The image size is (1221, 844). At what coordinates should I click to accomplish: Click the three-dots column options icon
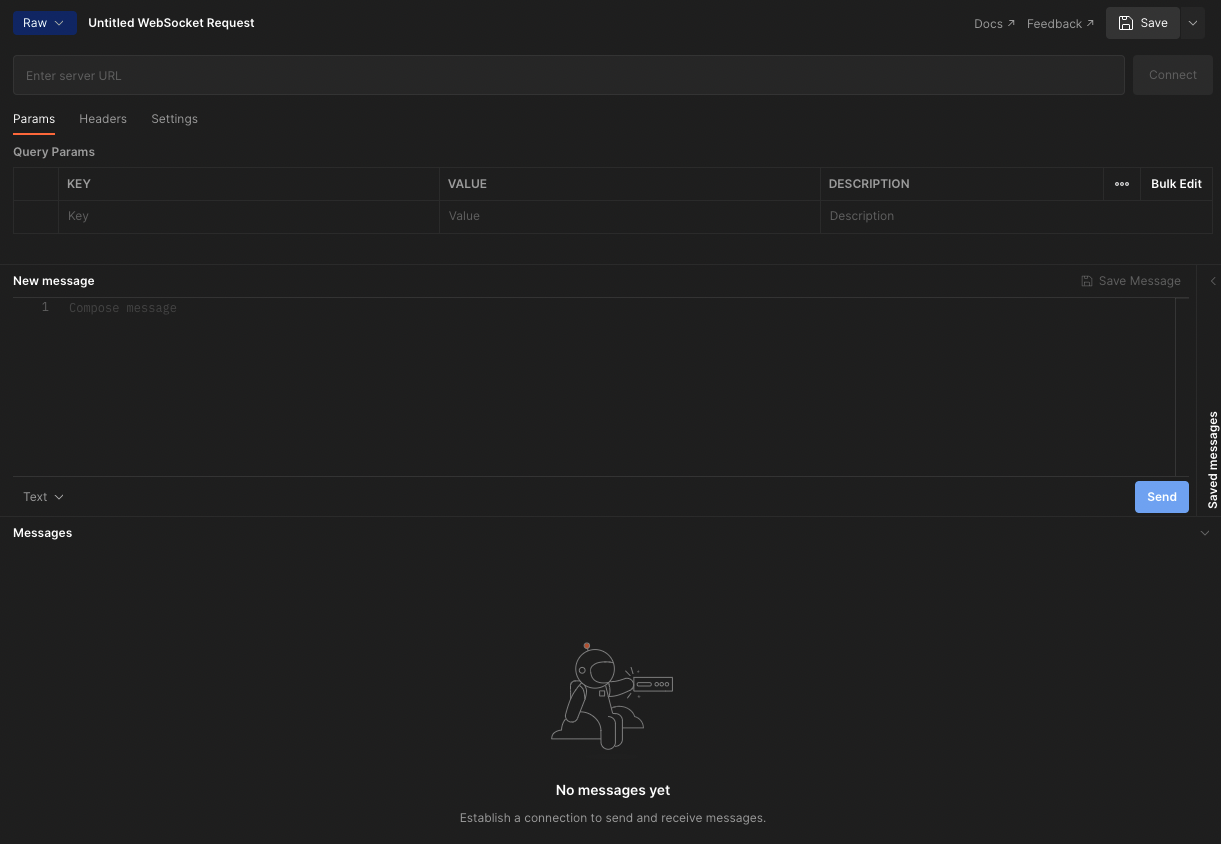1122,184
